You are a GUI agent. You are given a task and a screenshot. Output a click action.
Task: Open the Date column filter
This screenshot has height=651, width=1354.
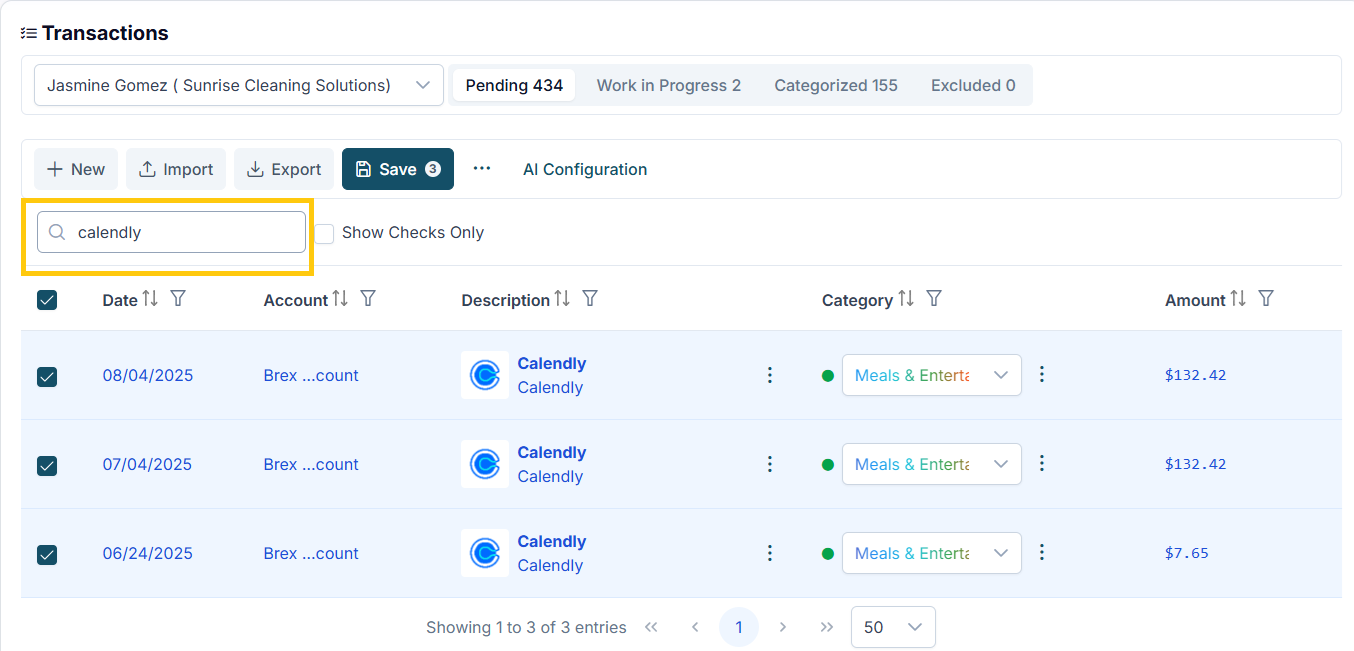[x=178, y=299]
